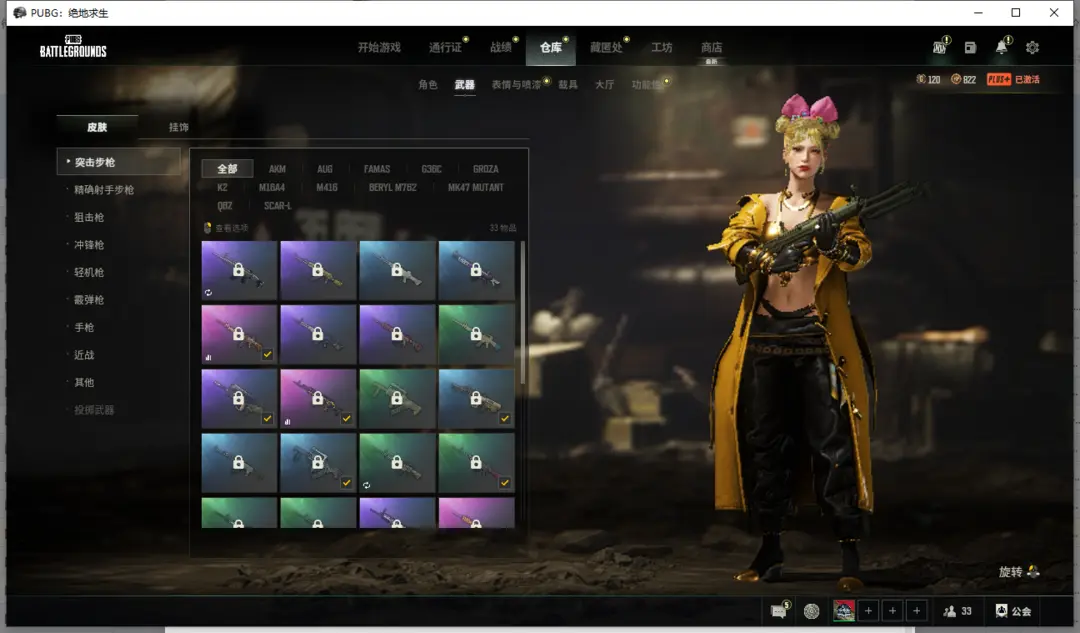Click lock icon on first skin thumbnail
Image resolution: width=1080 pixels, height=633 pixels.
point(238,269)
